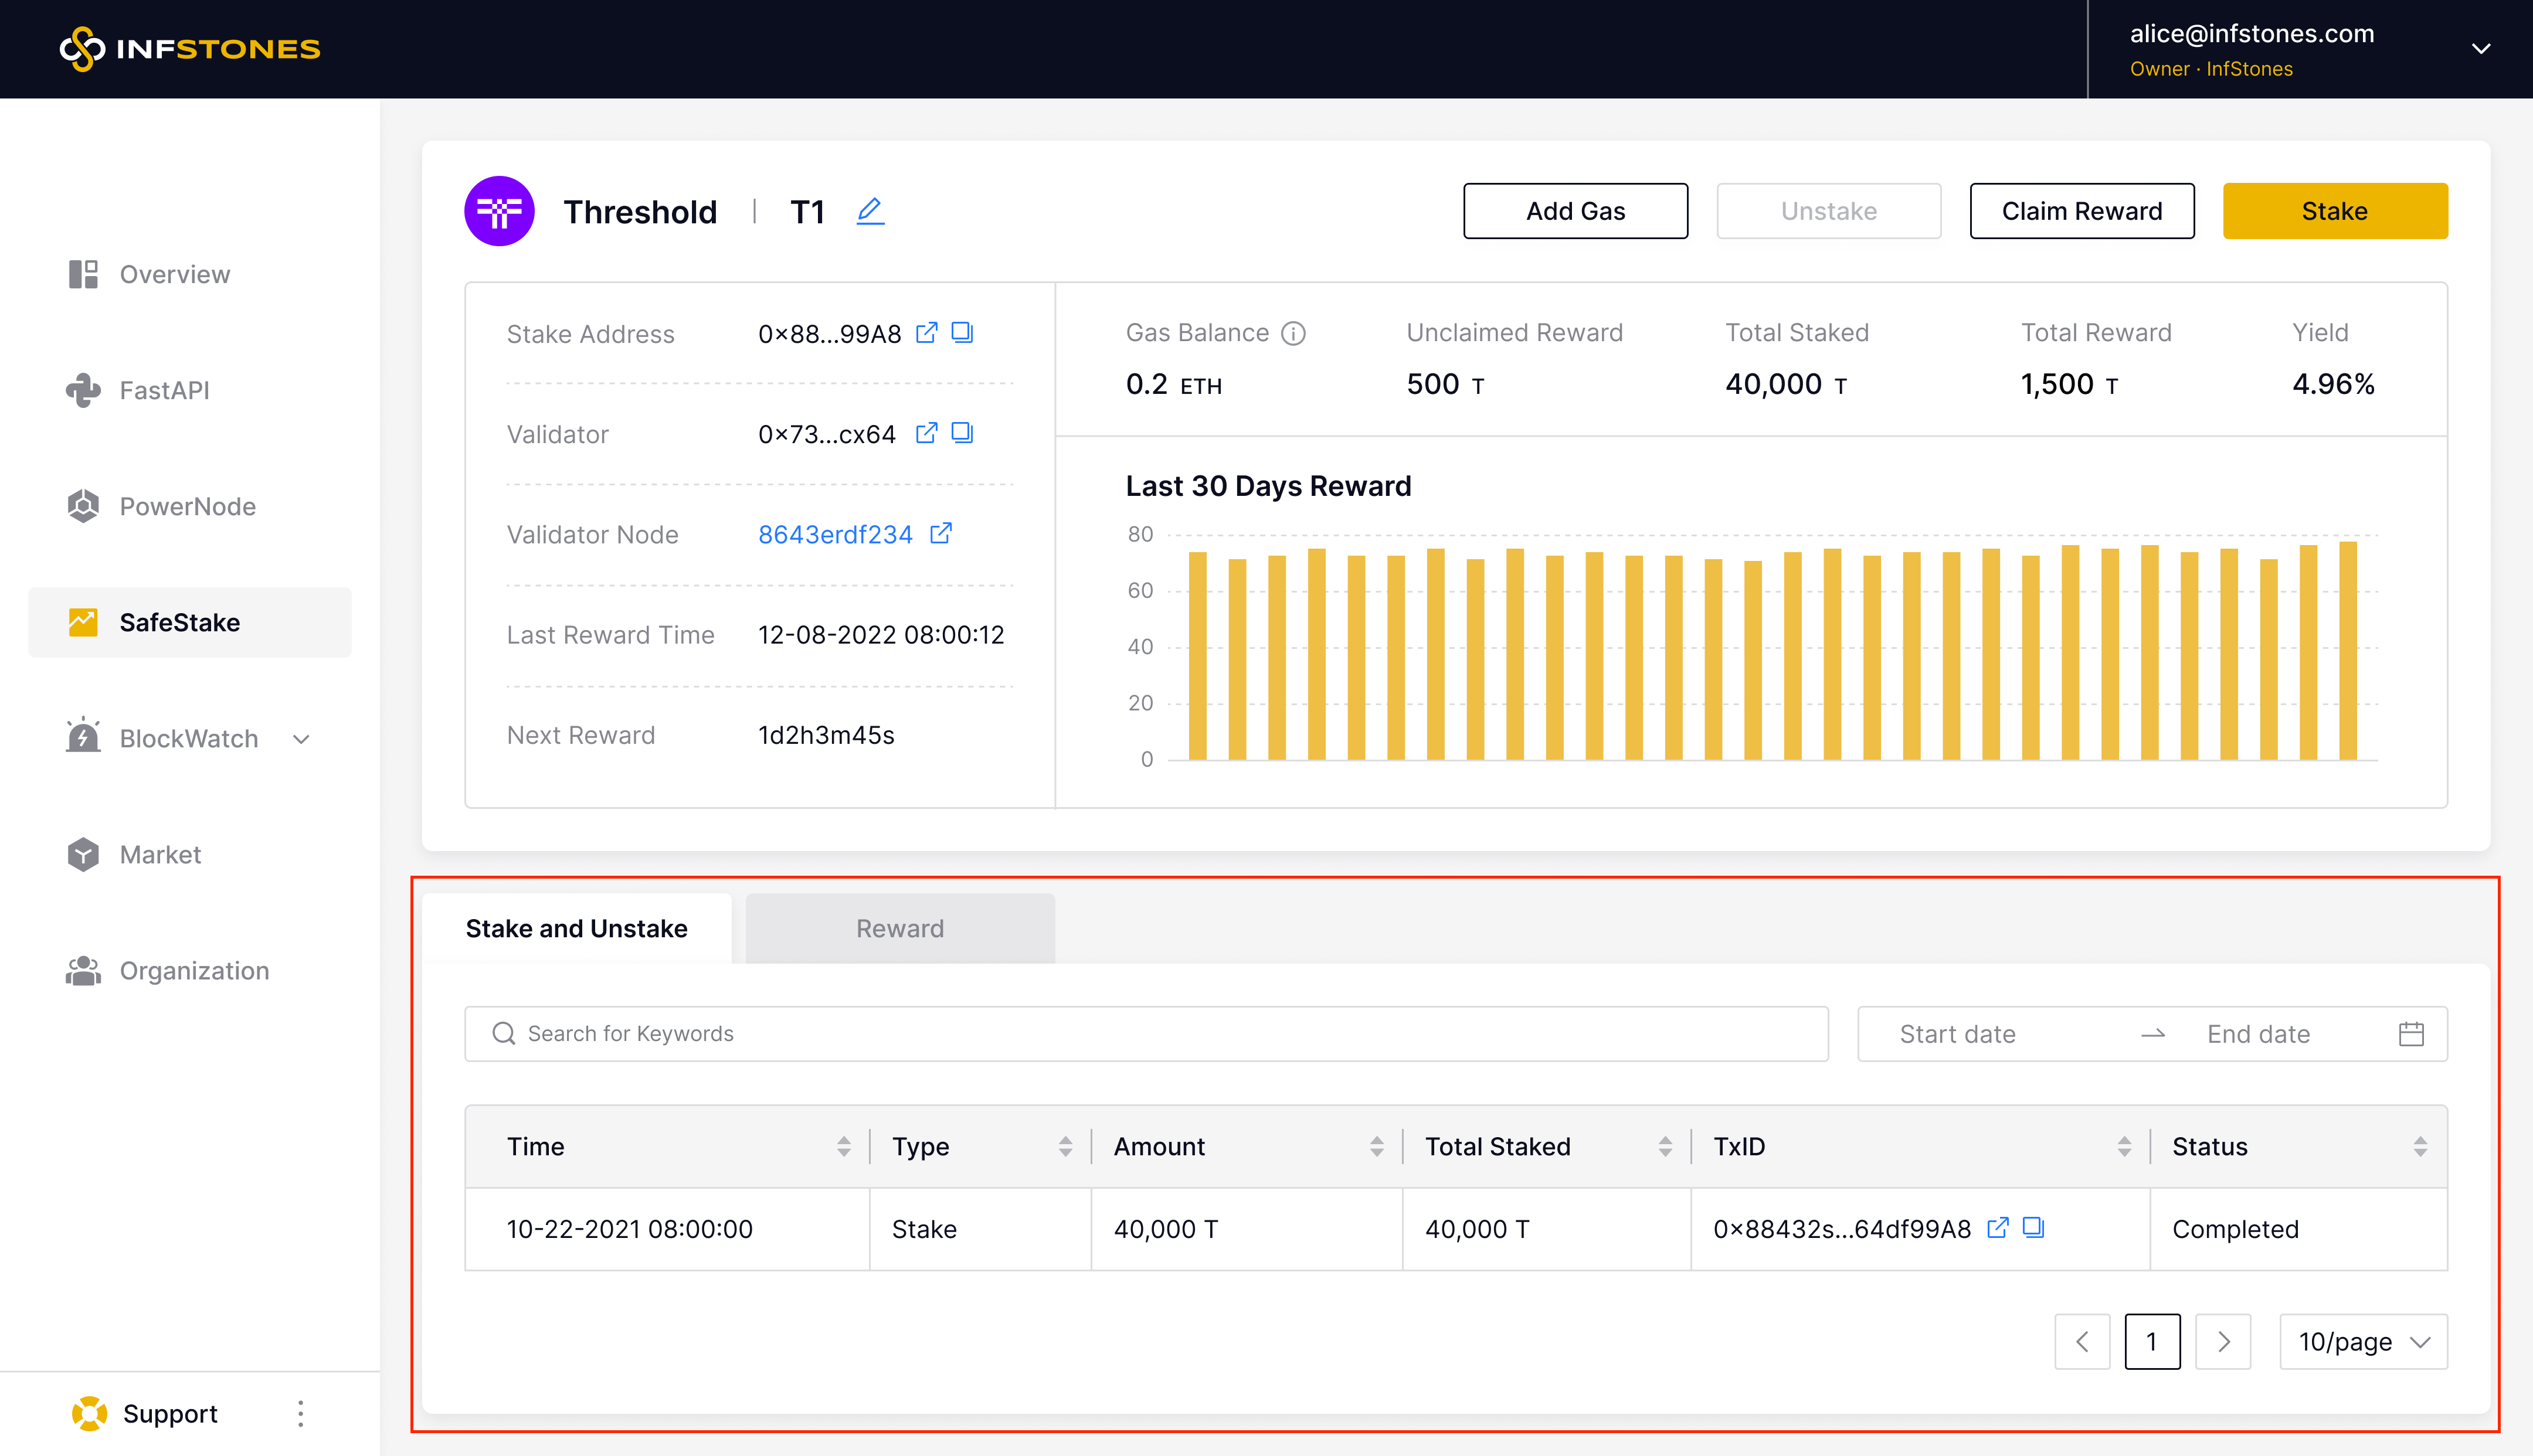Click the Support three-dots menu
Image resolution: width=2533 pixels, height=1456 pixels.
300,1413
